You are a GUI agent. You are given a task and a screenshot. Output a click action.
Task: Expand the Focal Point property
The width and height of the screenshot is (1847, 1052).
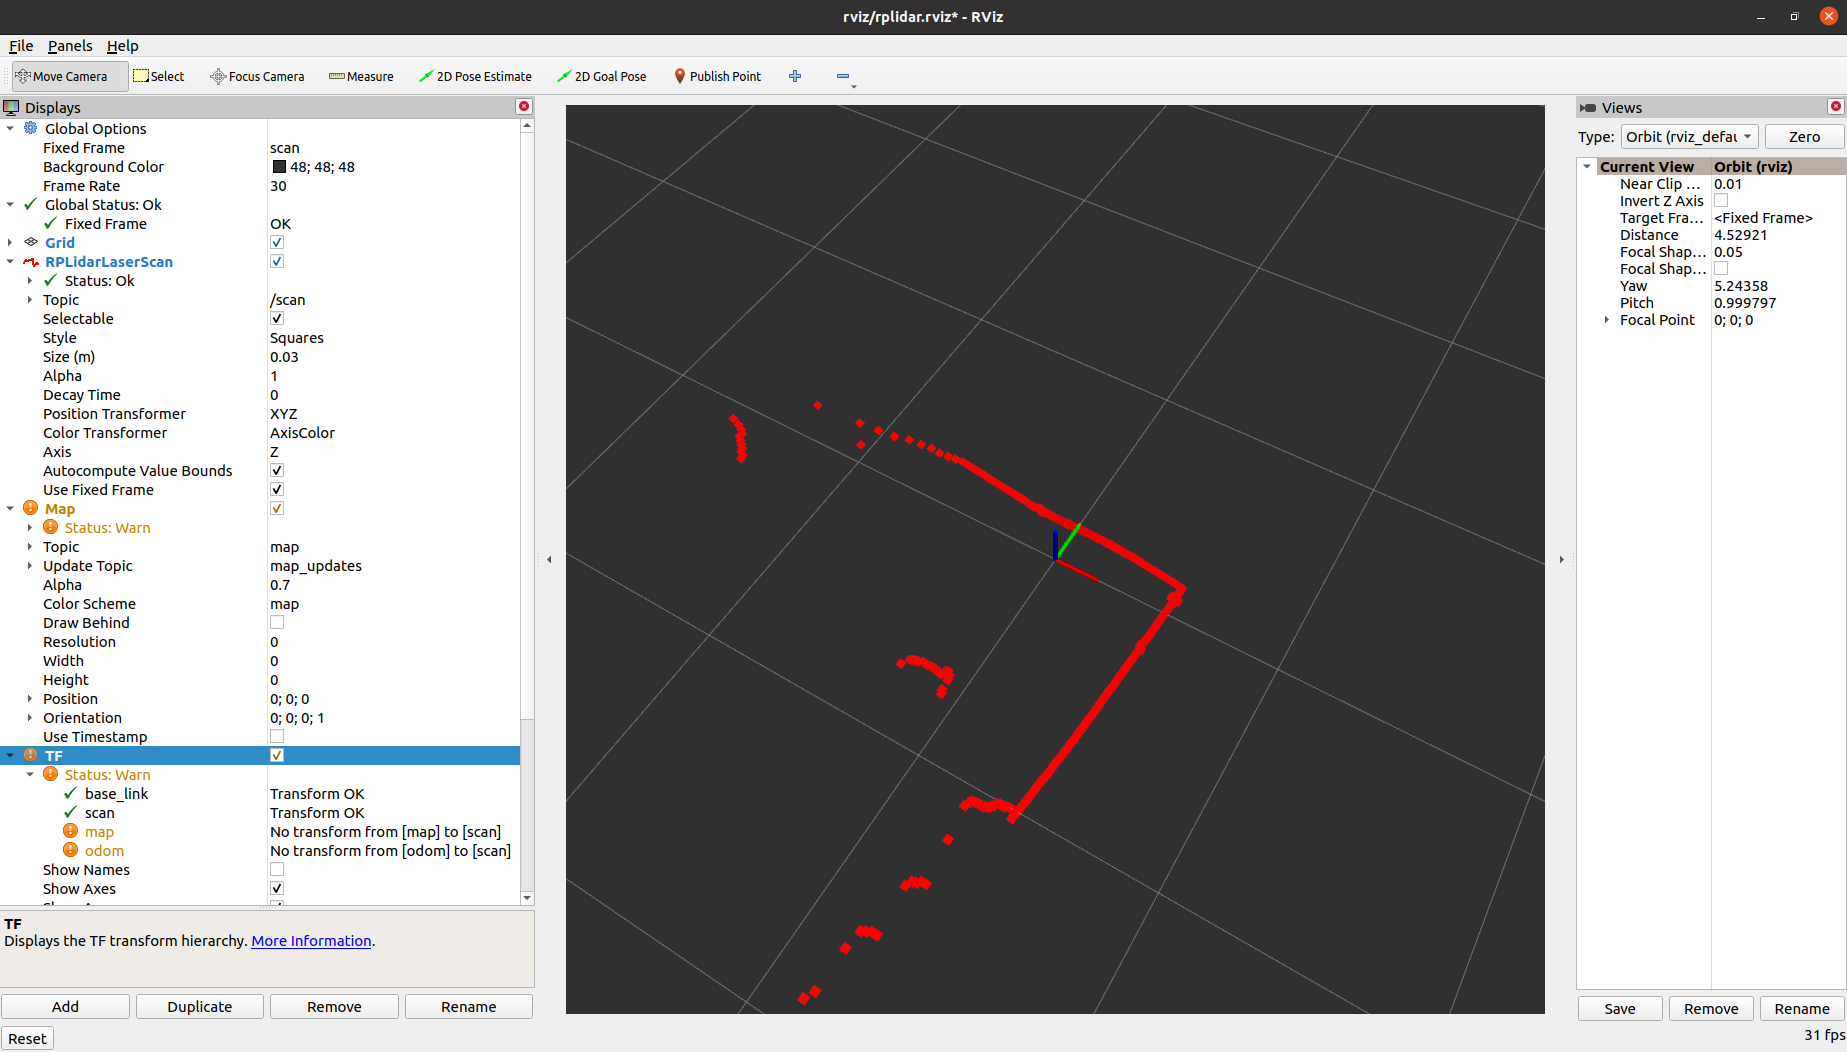(1607, 319)
